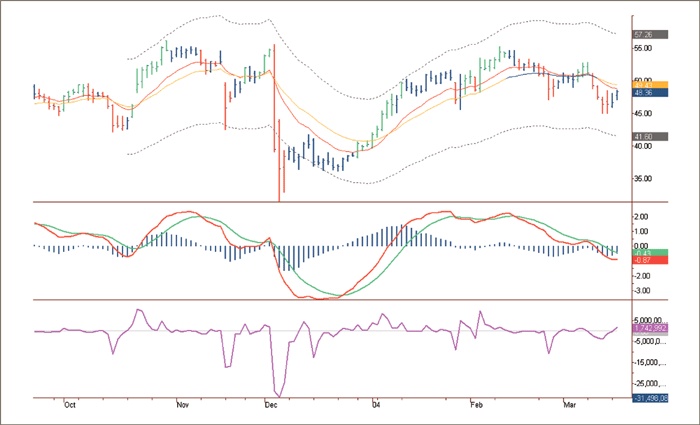The width and height of the screenshot is (700, 425).
Task: Select the Oct date on time axis
Action: 70,405
